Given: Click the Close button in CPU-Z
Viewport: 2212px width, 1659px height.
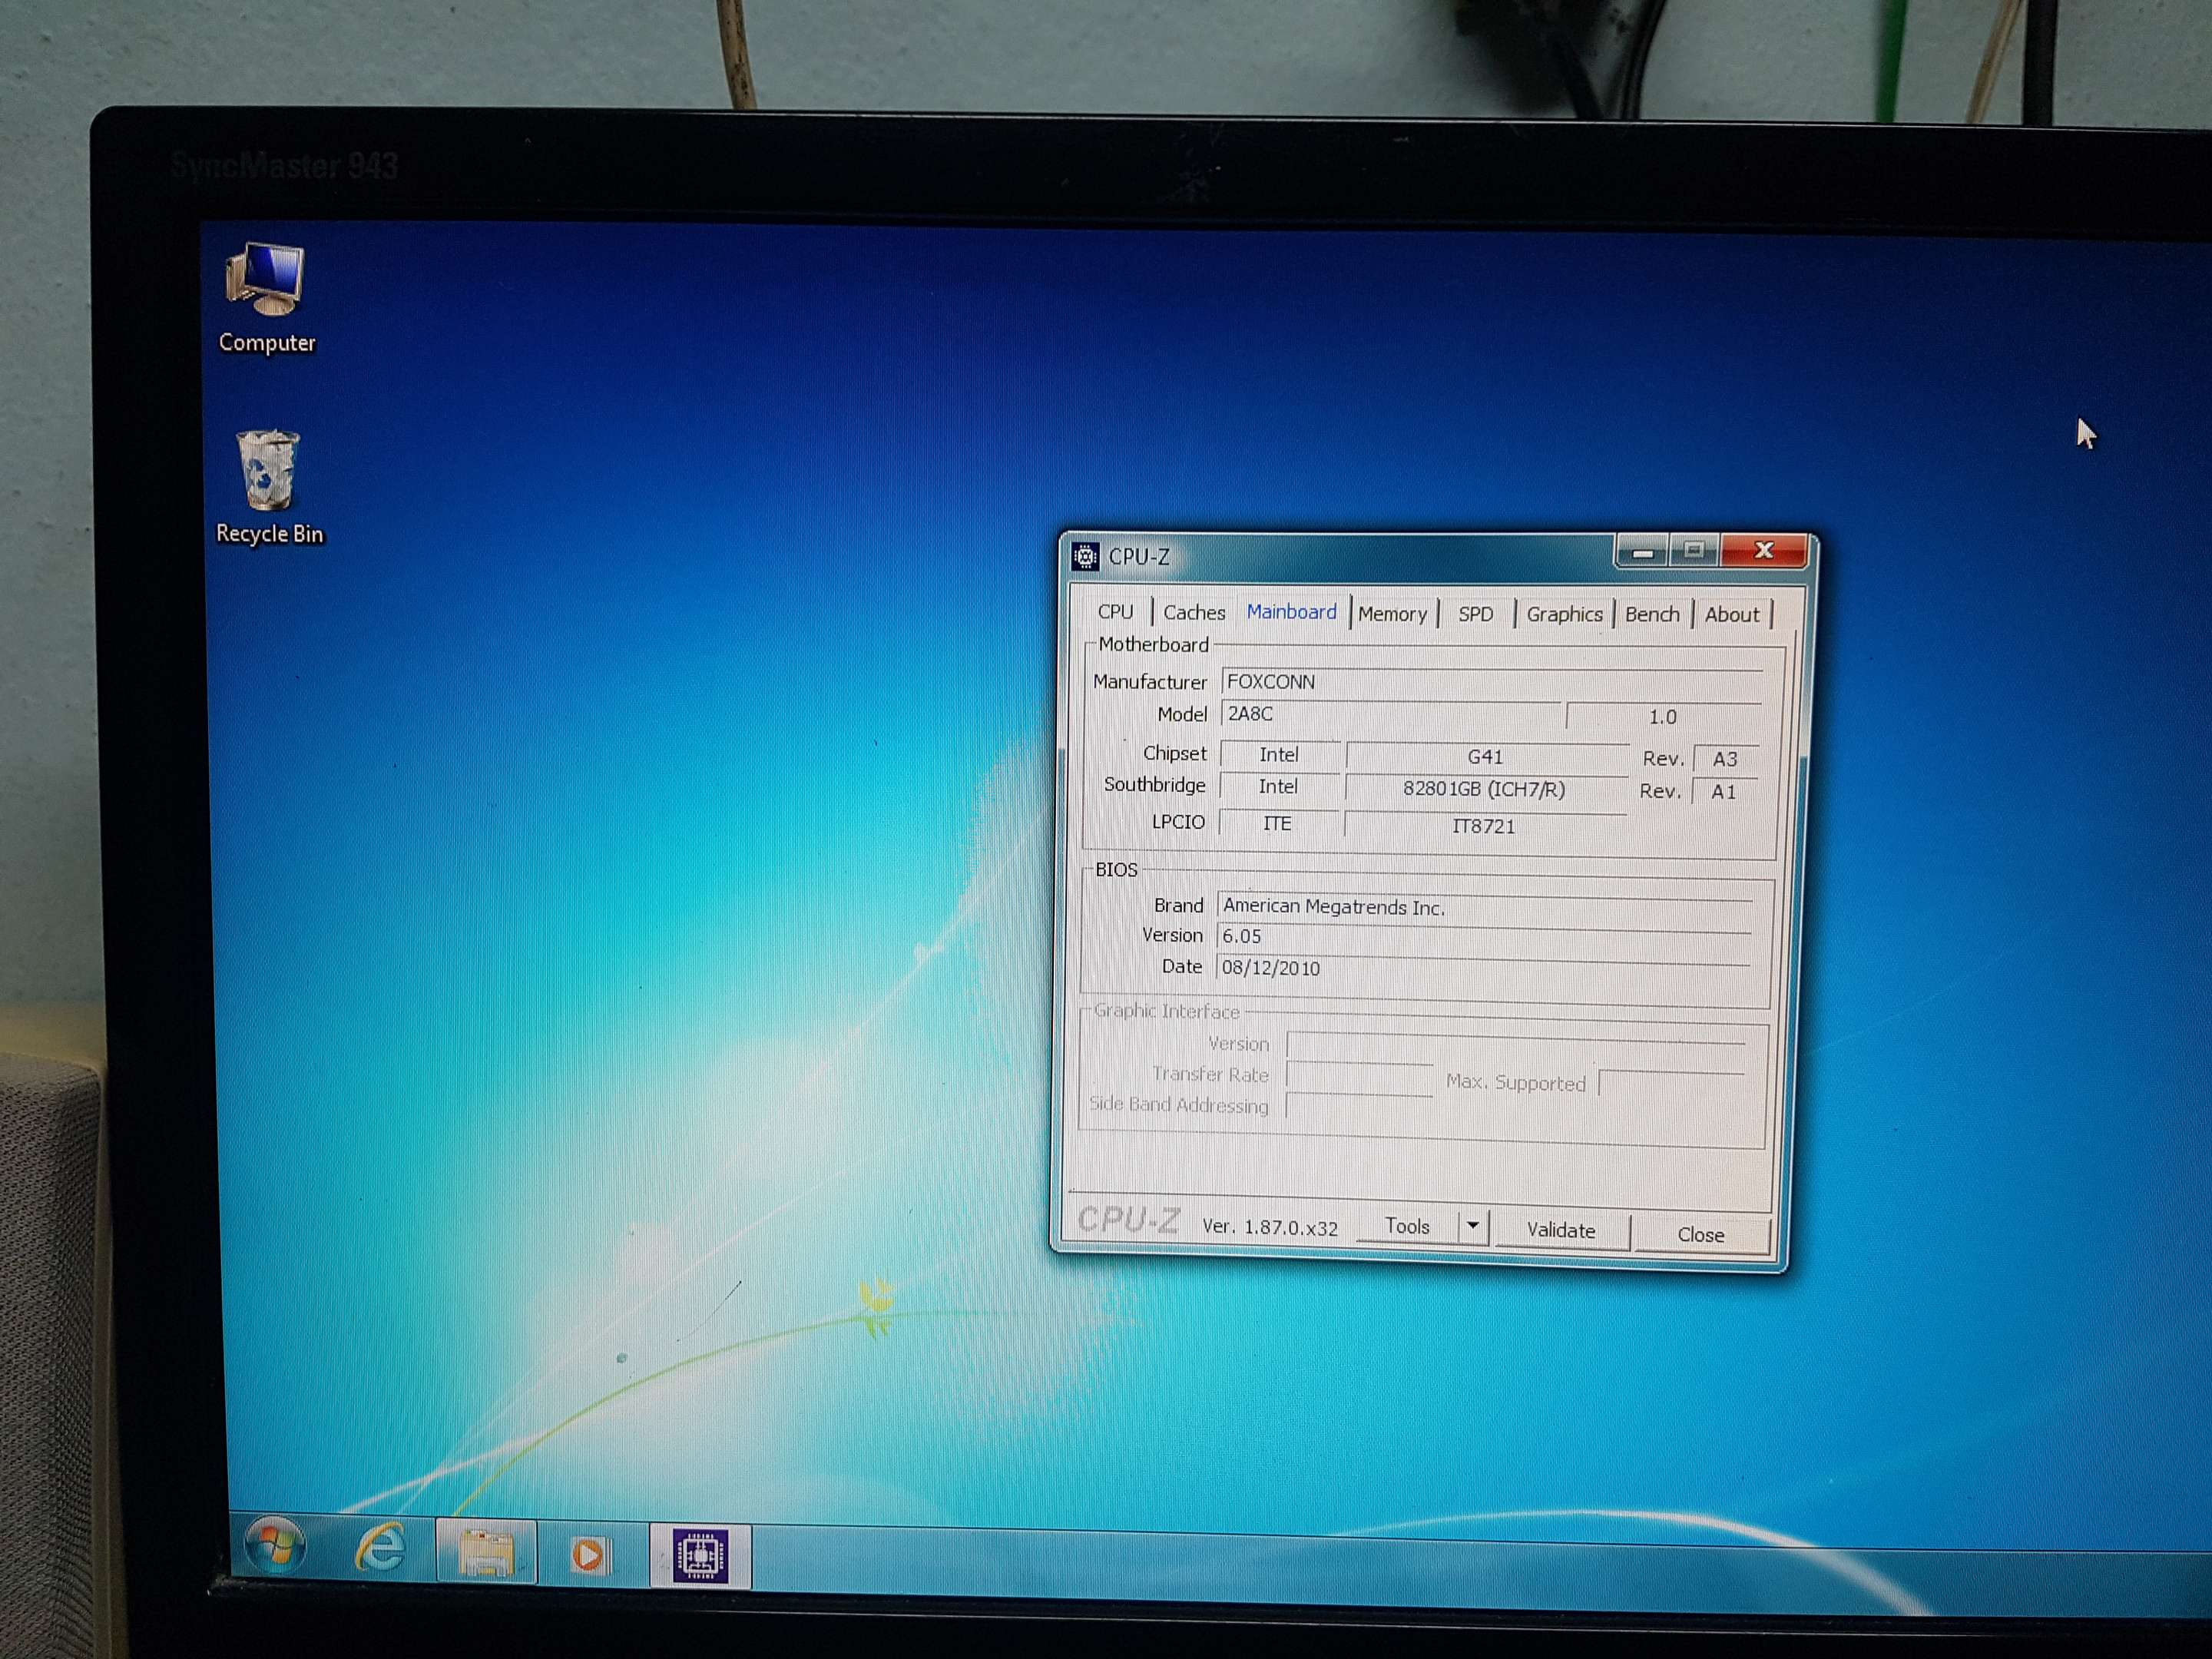Looking at the screenshot, I should [x=1700, y=1234].
